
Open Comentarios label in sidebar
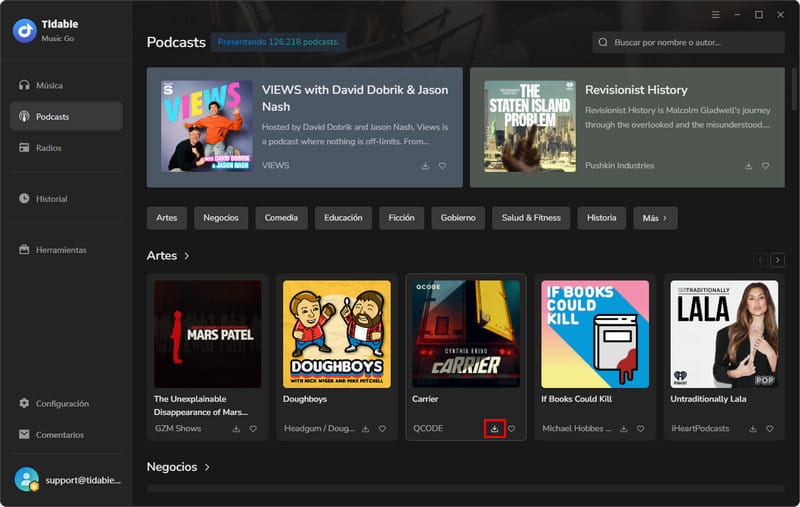click(x=60, y=435)
